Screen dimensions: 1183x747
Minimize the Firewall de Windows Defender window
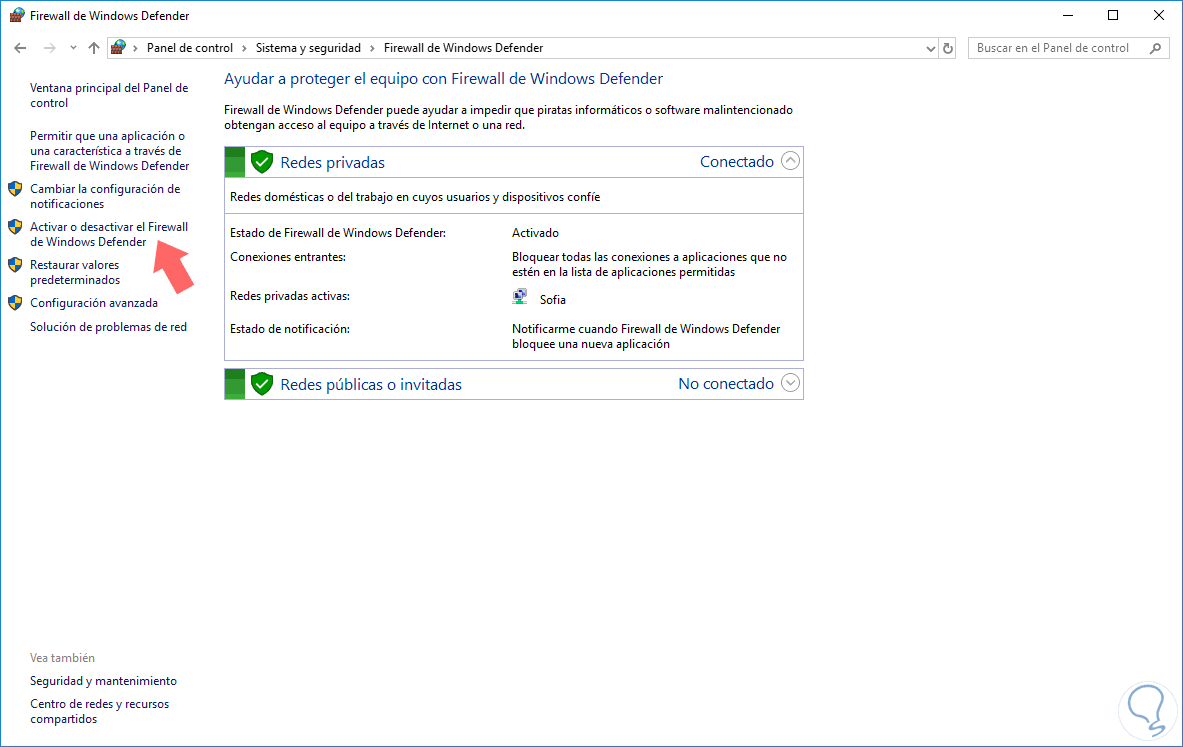pos(1068,15)
